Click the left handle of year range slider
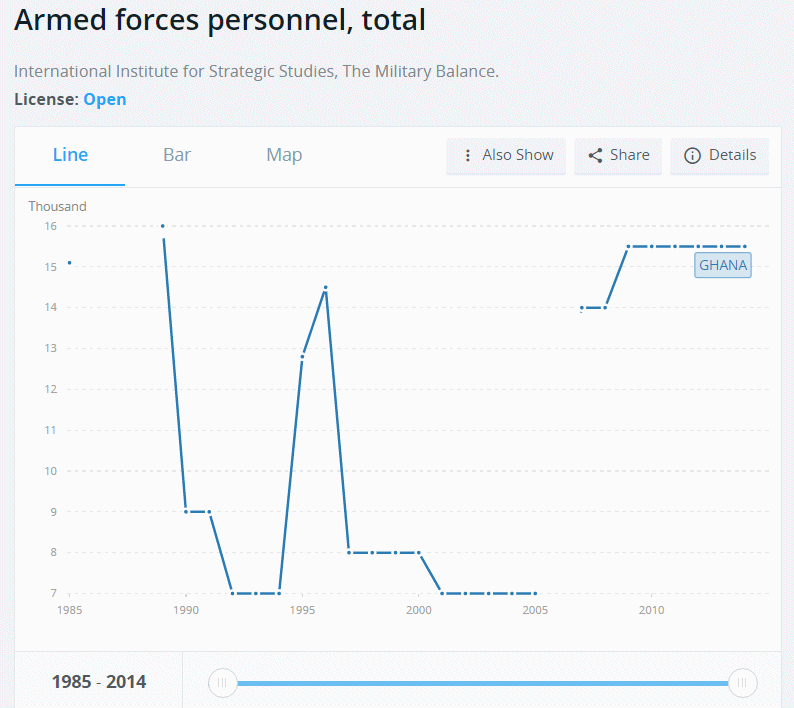The width and height of the screenshot is (794, 708). tap(222, 683)
